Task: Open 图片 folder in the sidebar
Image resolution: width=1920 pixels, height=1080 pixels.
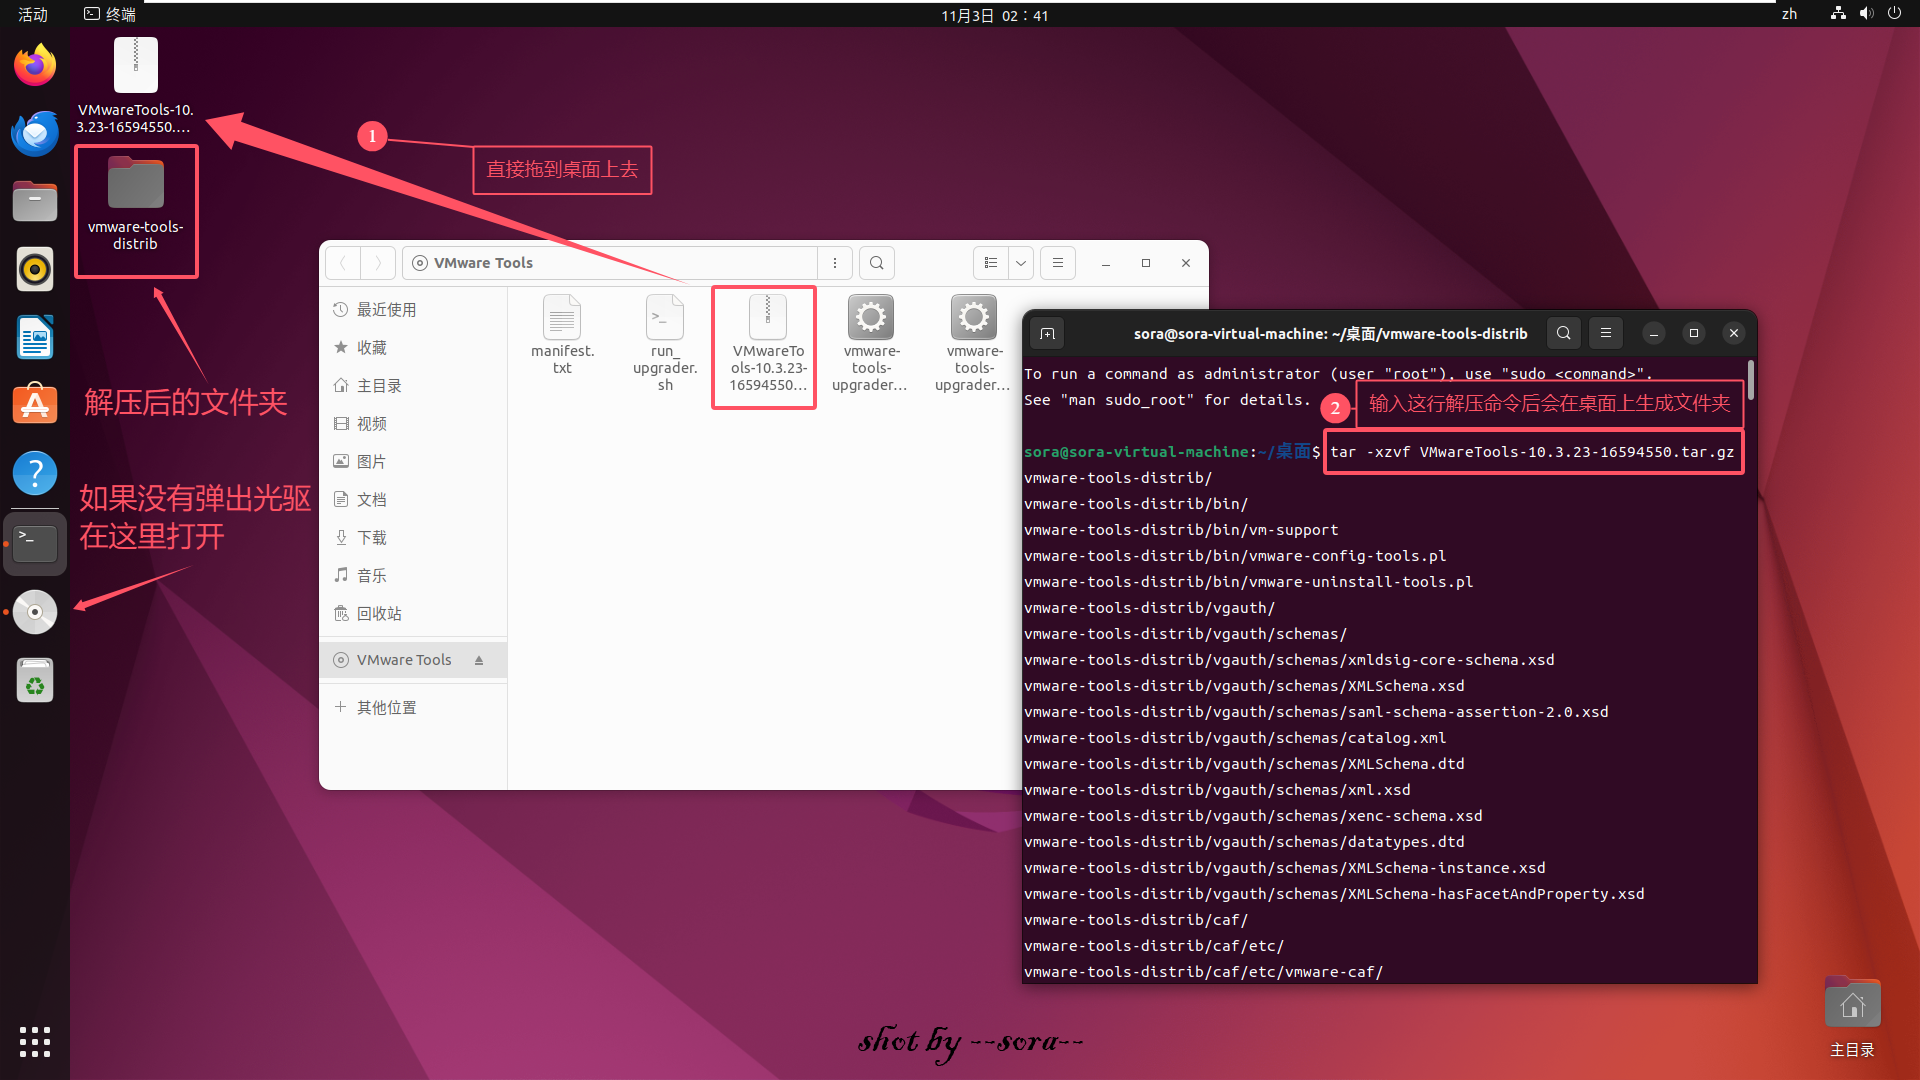Action: click(413, 462)
